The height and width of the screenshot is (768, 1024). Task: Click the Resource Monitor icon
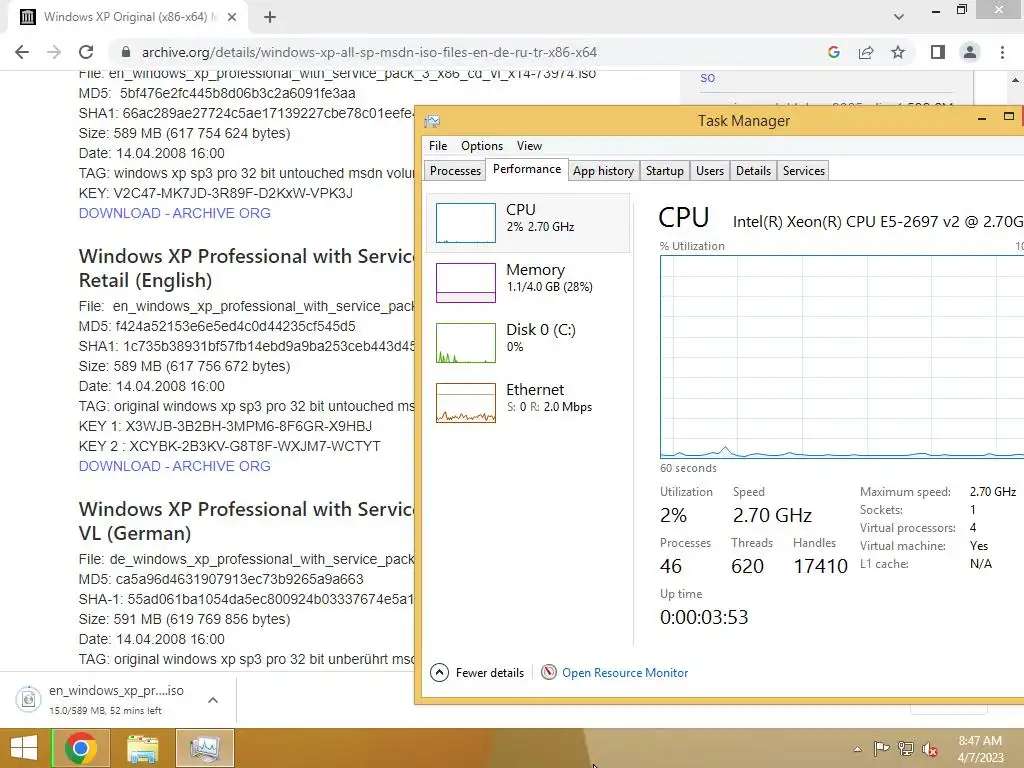(549, 672)
